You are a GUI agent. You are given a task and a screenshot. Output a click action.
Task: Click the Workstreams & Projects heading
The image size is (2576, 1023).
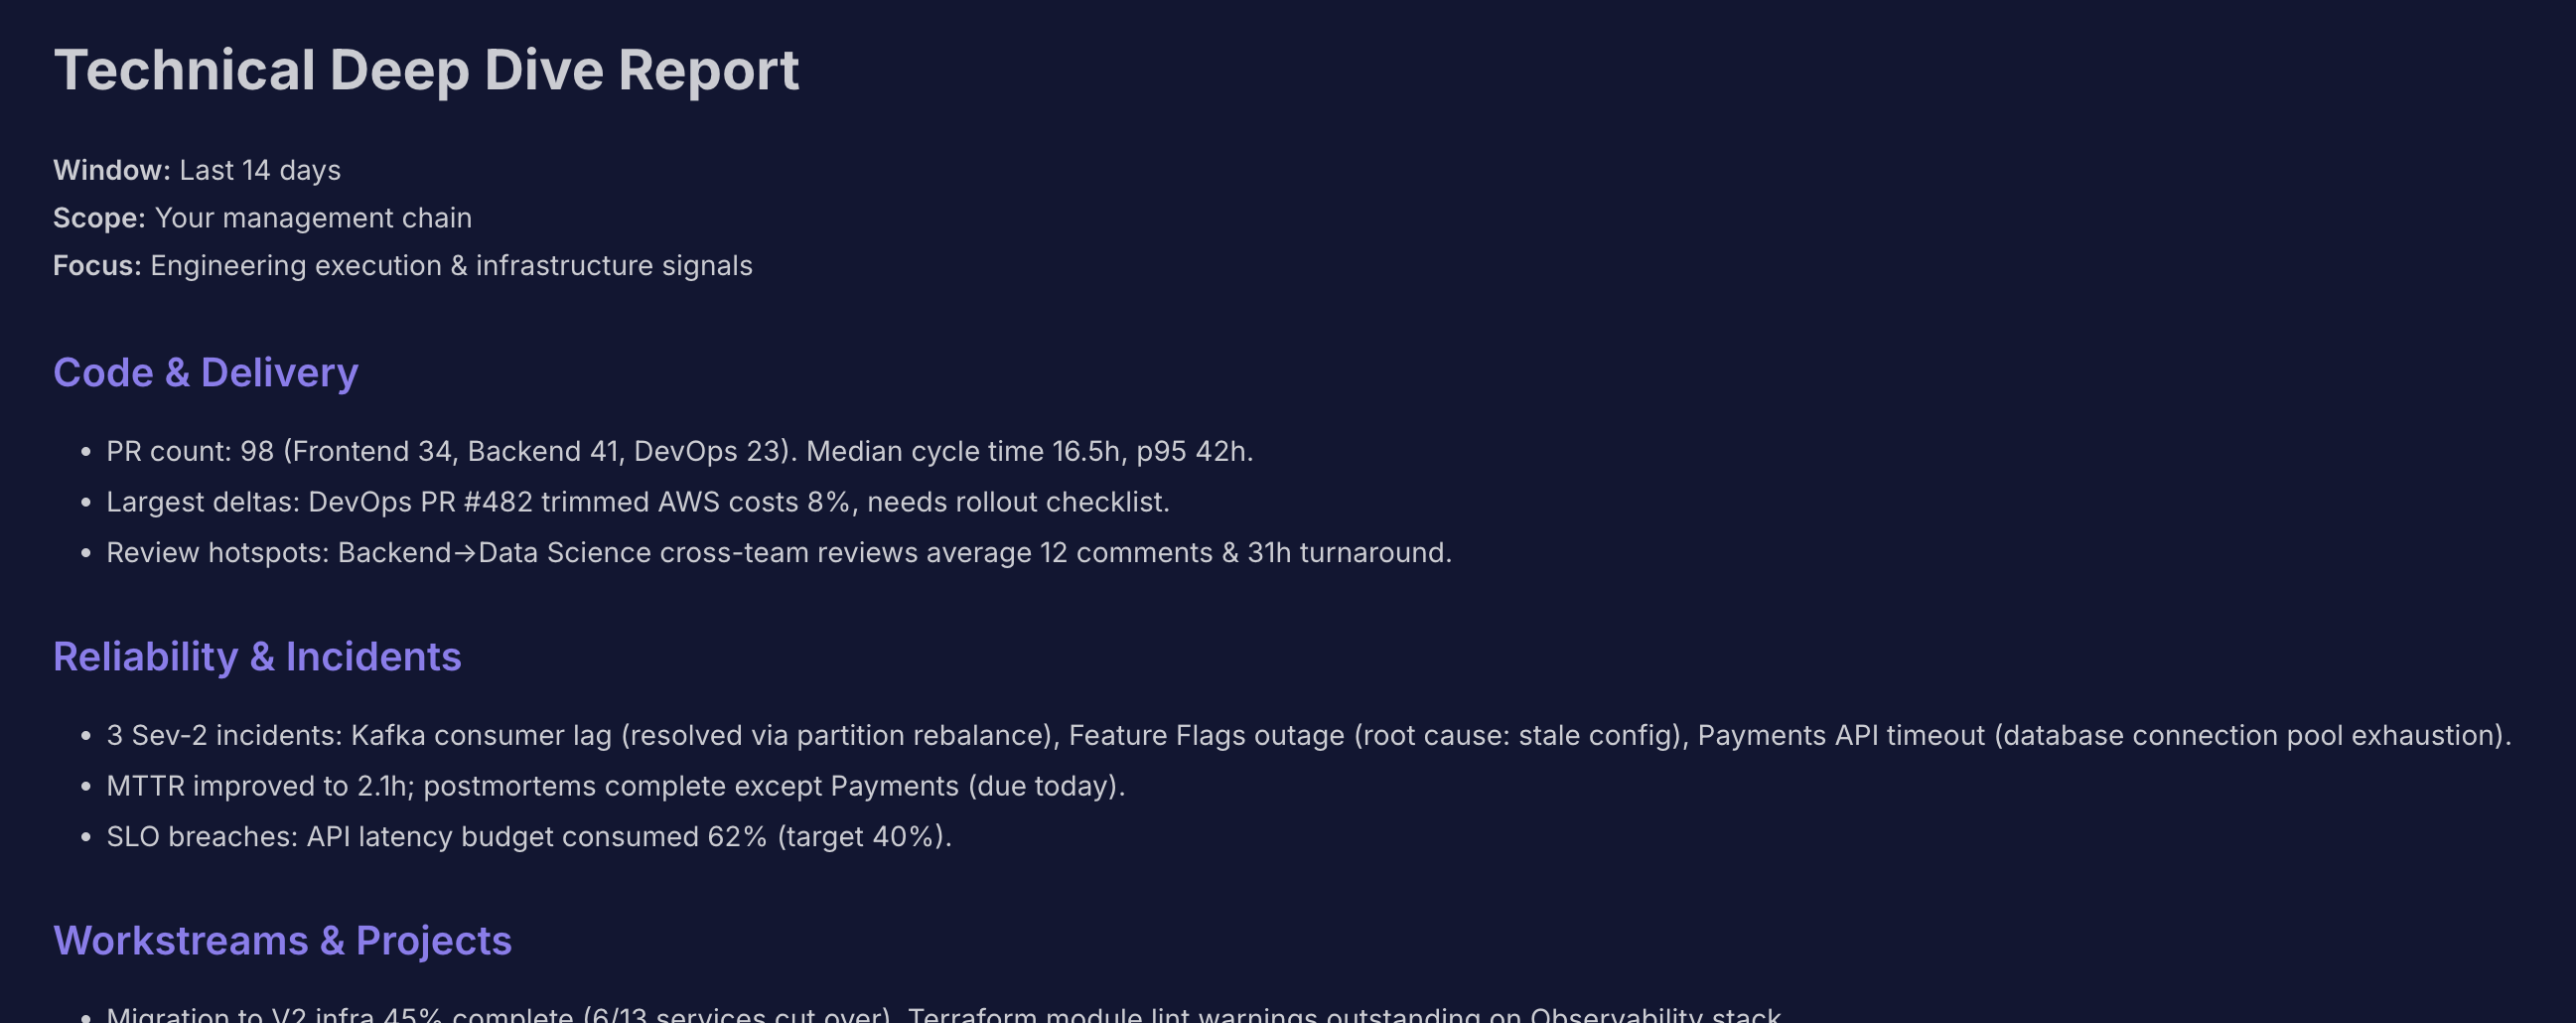[x=282, y=940]
